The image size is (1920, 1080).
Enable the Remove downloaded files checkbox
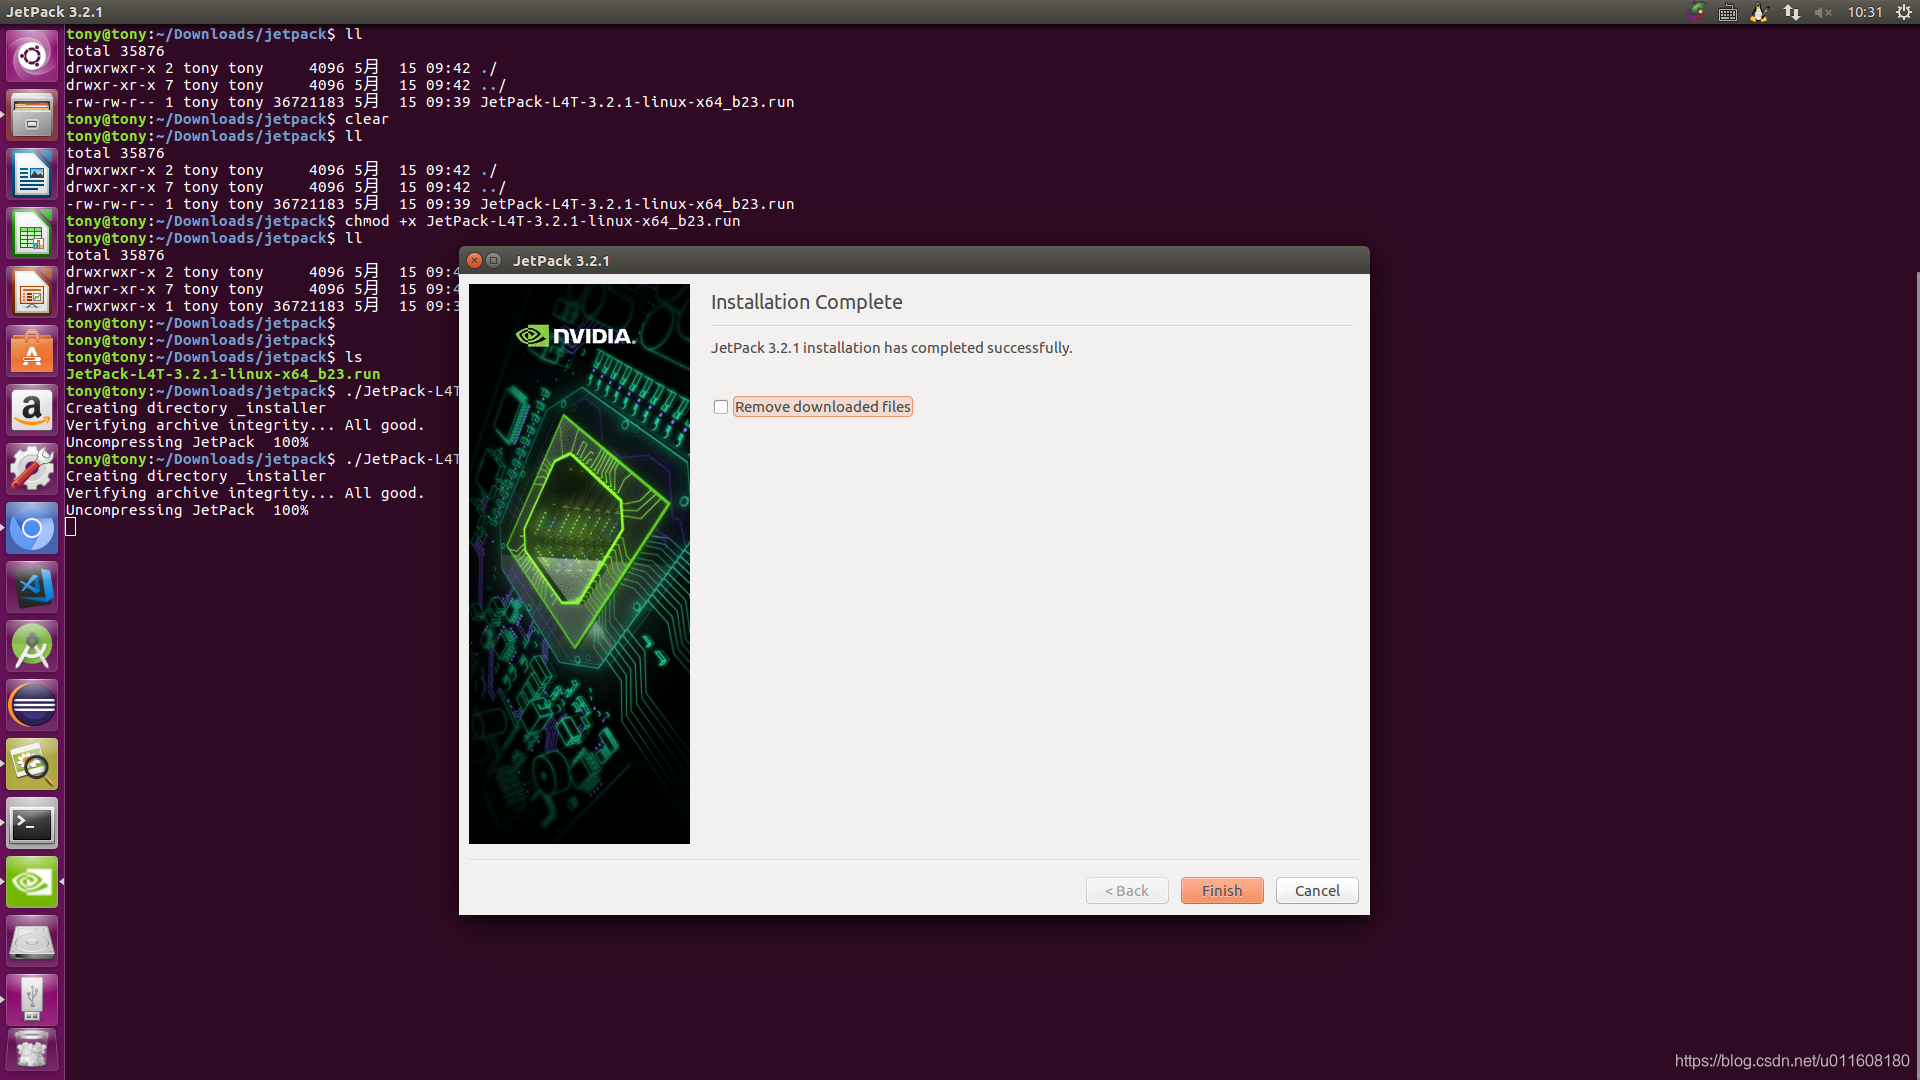[720, 407]
